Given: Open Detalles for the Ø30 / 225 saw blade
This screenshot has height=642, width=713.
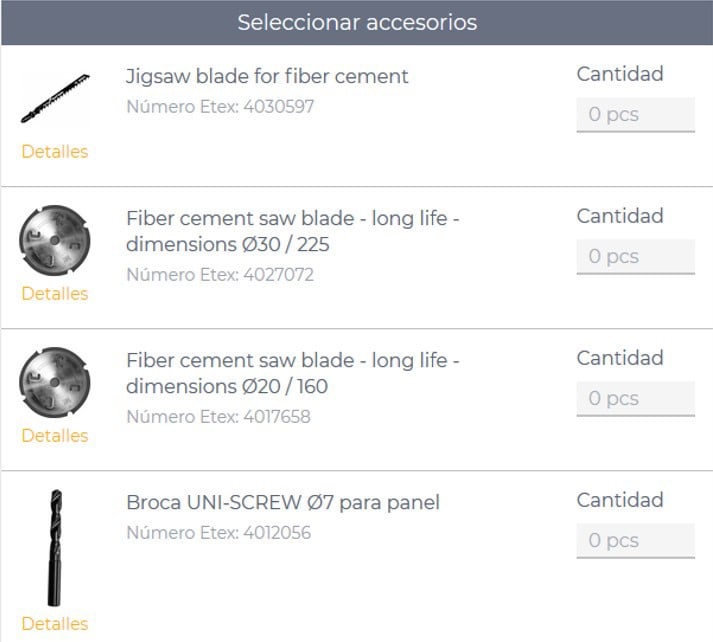Looking at the screenshot, I should tap(55, 294).
